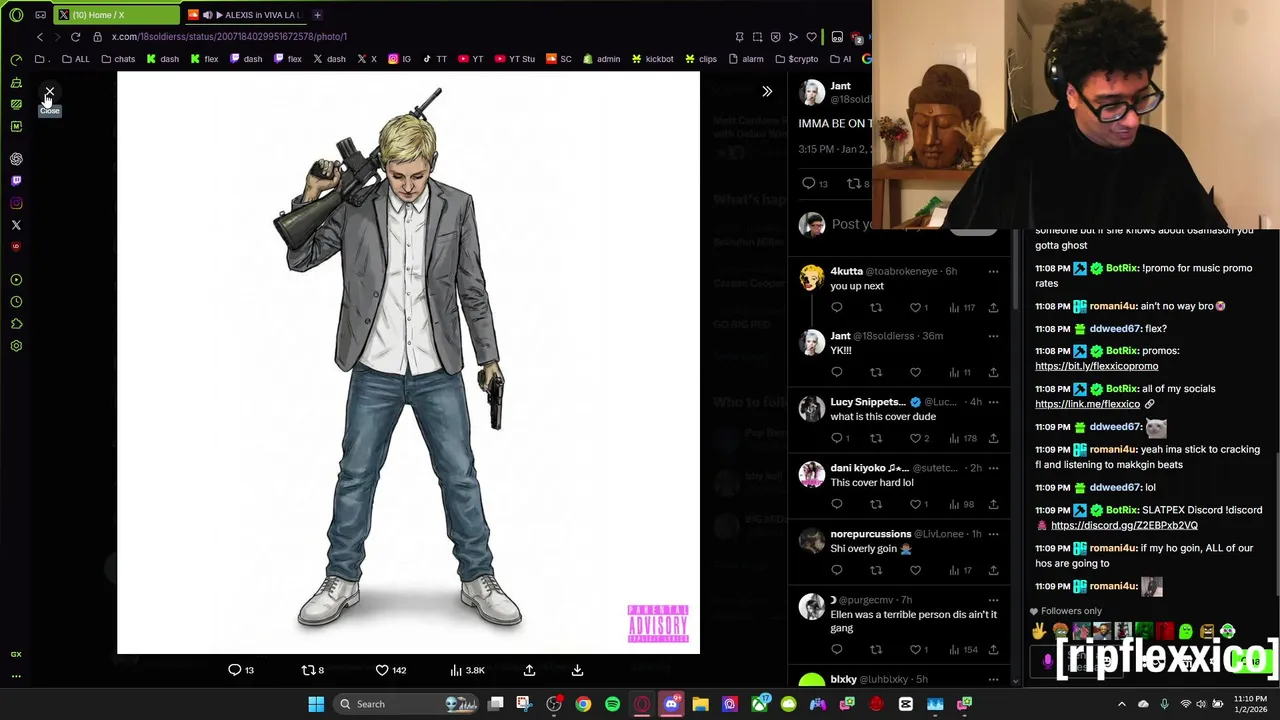Screen dimensions: 1280x720
Task: Reply to 4kutta's comment
Action: [837, 307]
